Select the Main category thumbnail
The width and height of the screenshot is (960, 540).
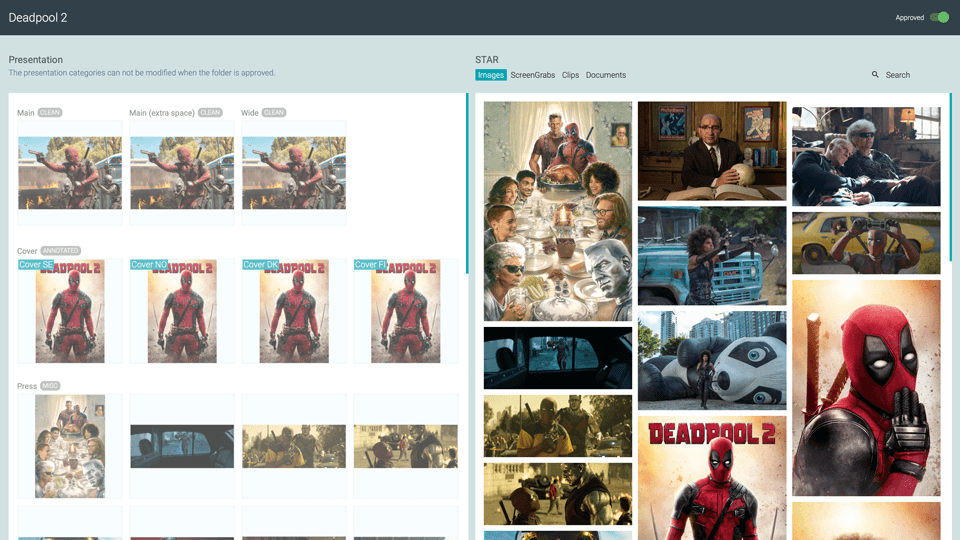70,173
